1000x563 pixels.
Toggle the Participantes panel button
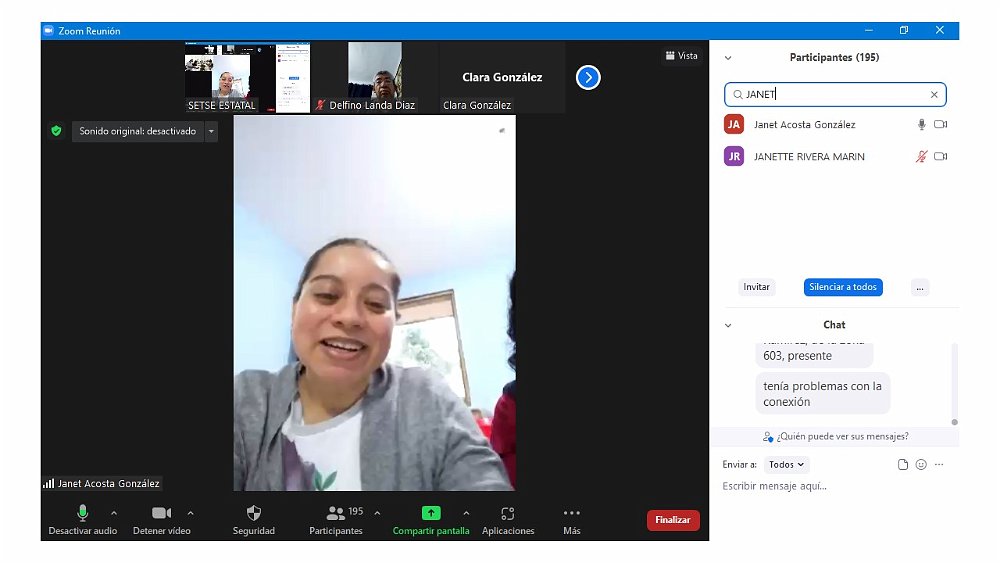pos(336,513)
